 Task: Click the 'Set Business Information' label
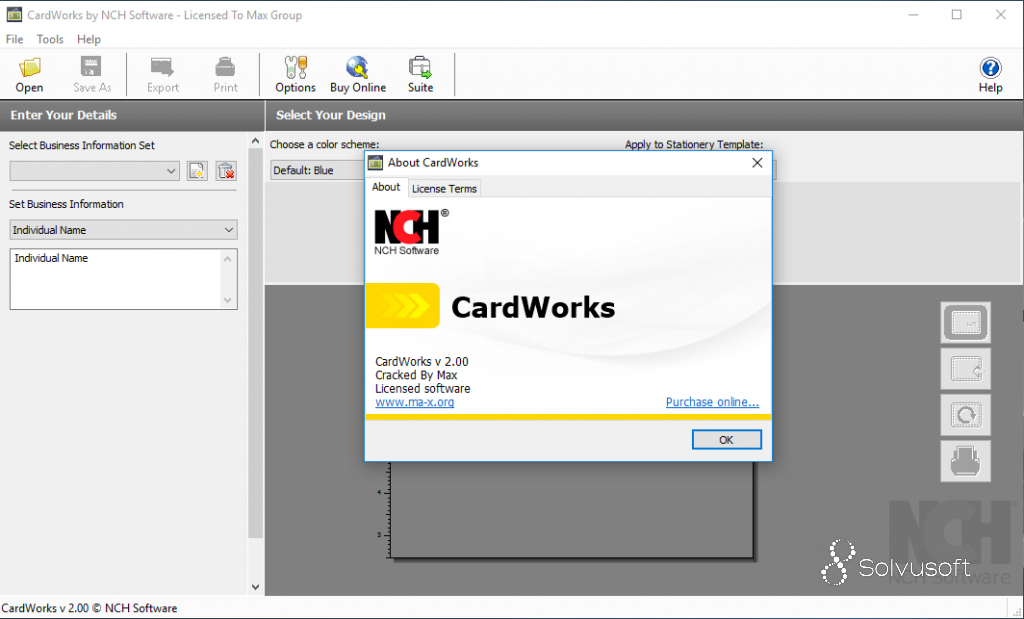[x=66, y=204]
